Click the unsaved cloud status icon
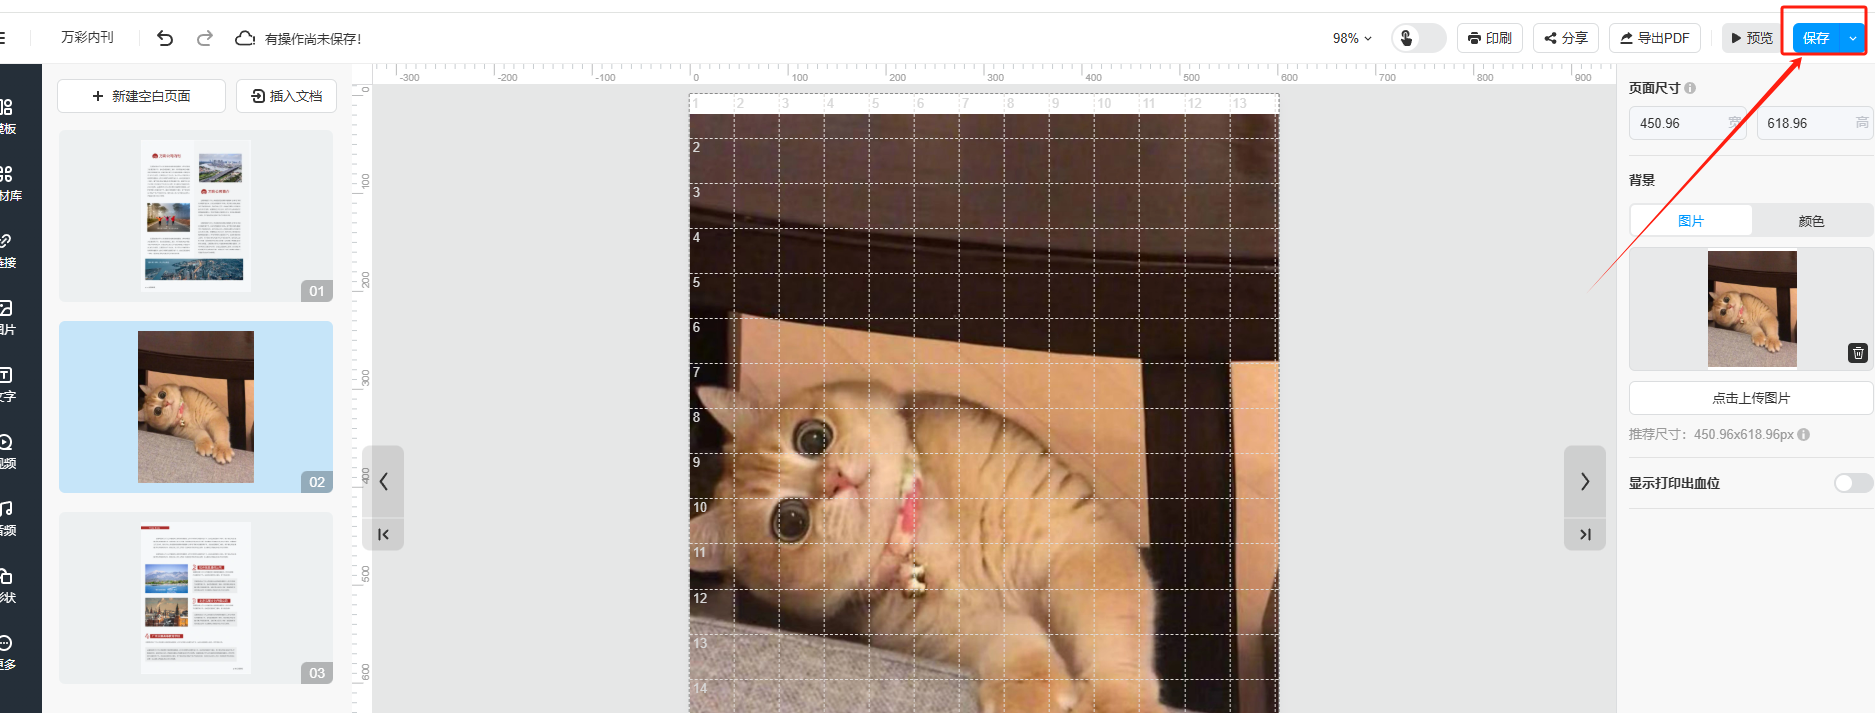Image resolution: width=1875 pixels, height=713 pixels. (245, 38)
